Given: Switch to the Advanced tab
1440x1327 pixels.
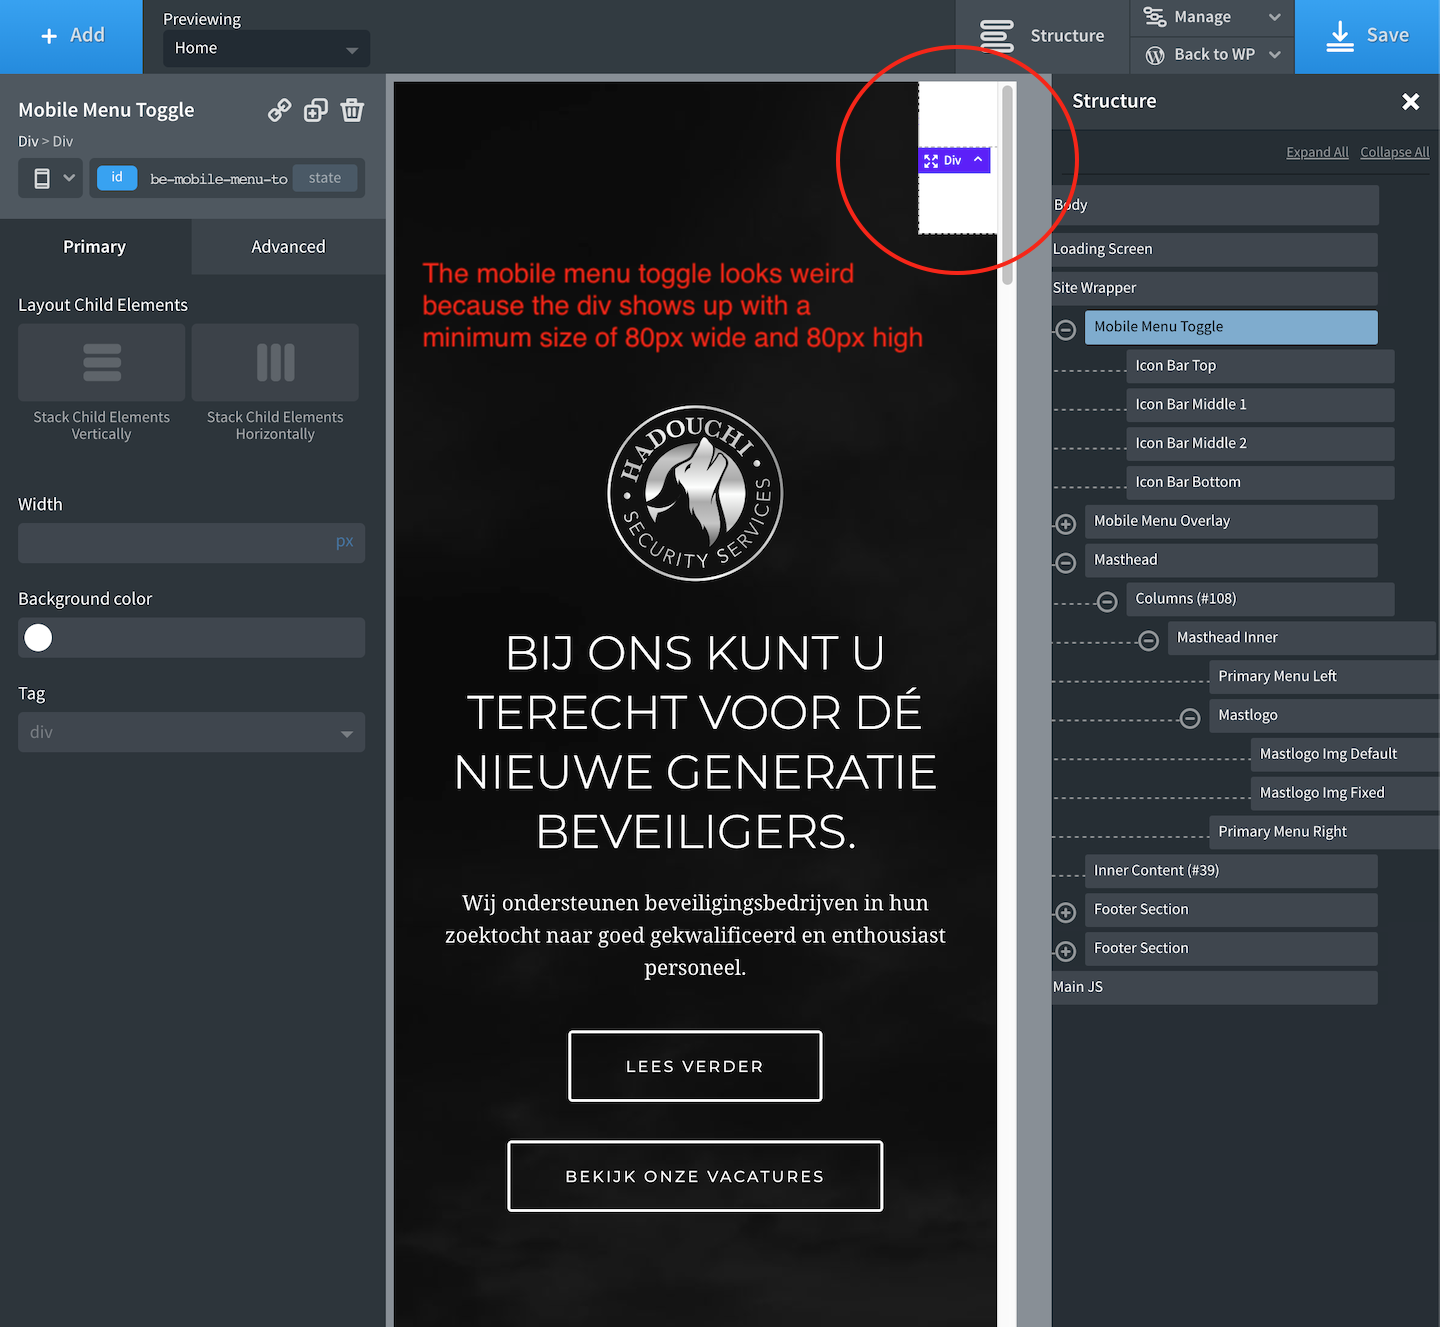Looking at the screenshot, I should [288, 246].
